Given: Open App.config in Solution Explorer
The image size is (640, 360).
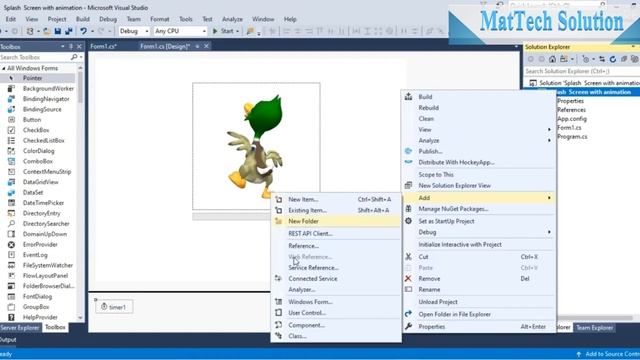Looking at the screenshot, I should (572, 118).
